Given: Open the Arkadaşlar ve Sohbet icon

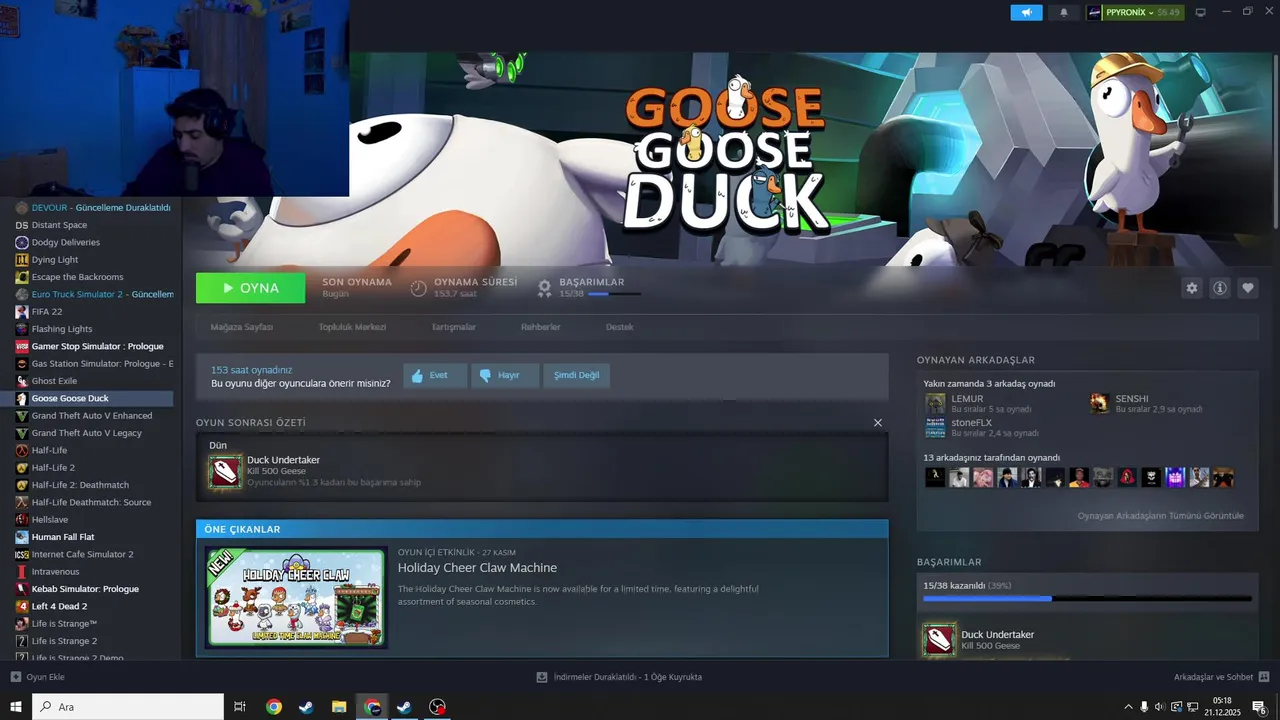Looking at the screenshot, I should click(x=1265, y=677).
